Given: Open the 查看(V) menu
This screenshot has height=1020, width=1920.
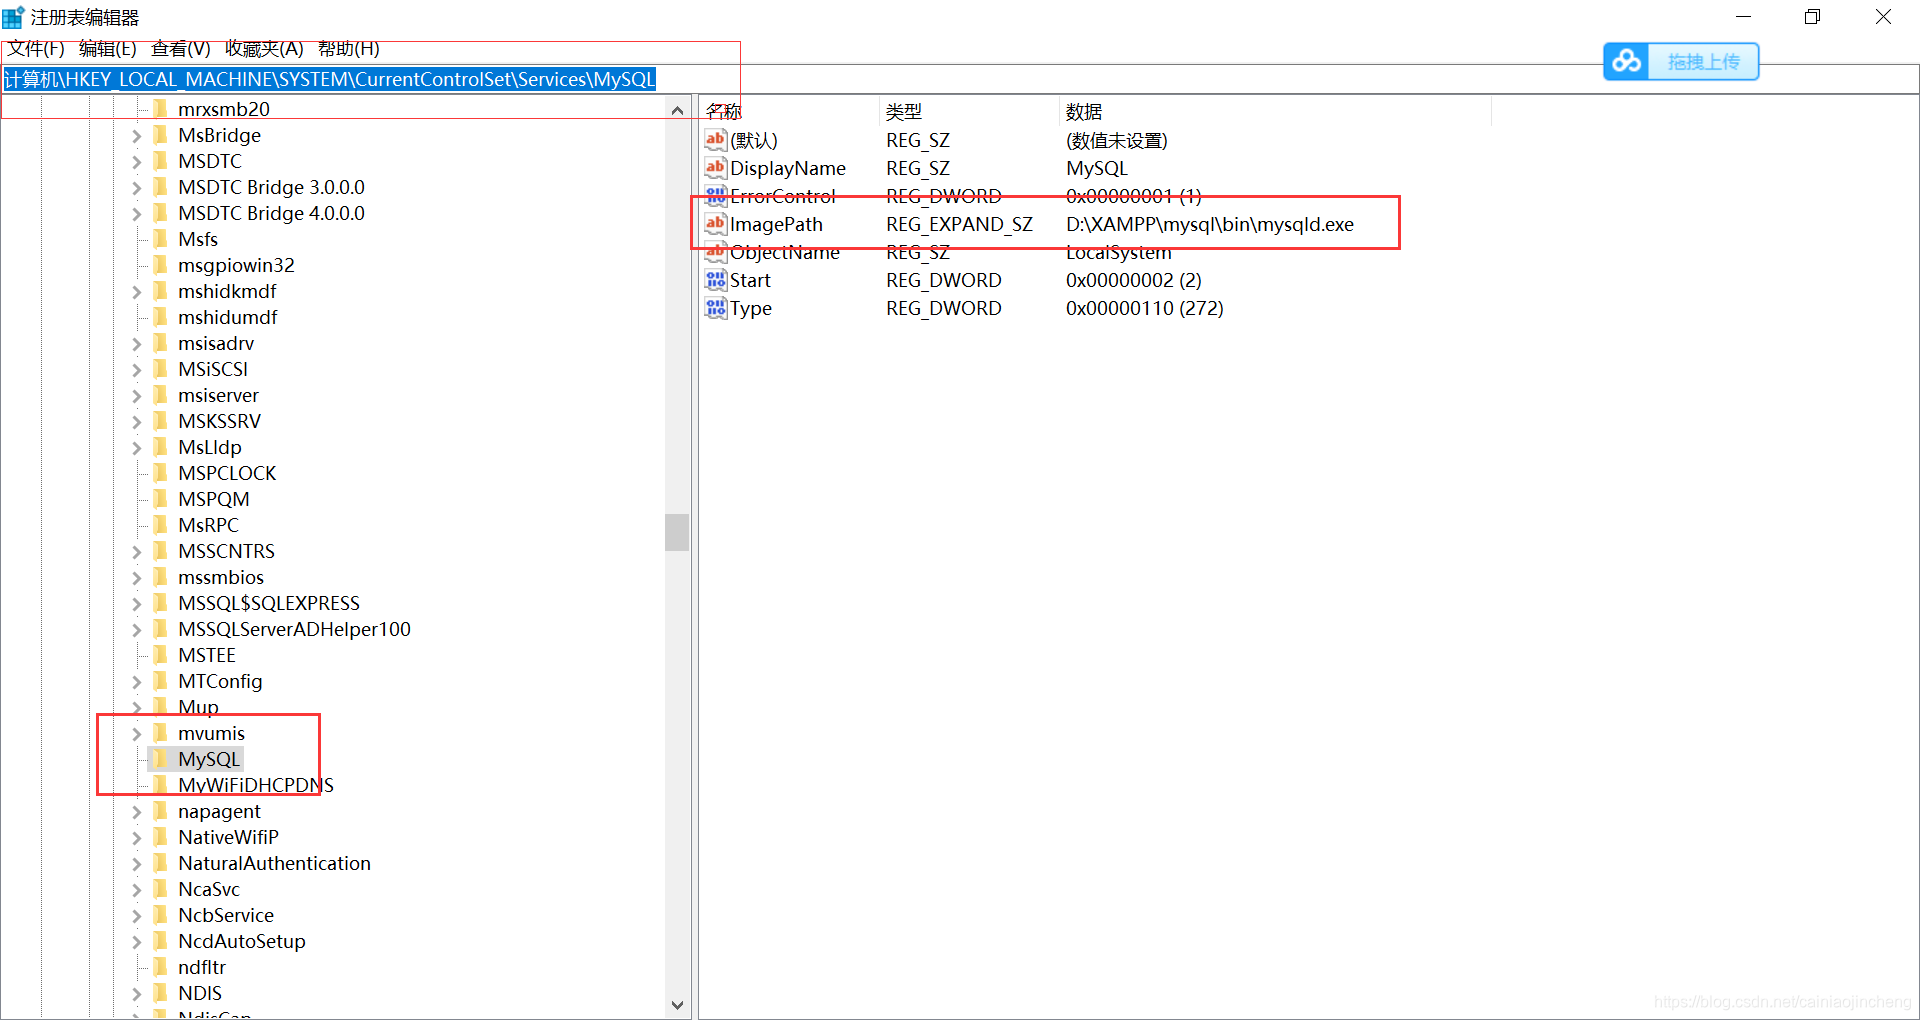Looking at the screenshot, I should click(x=179, y=48).
